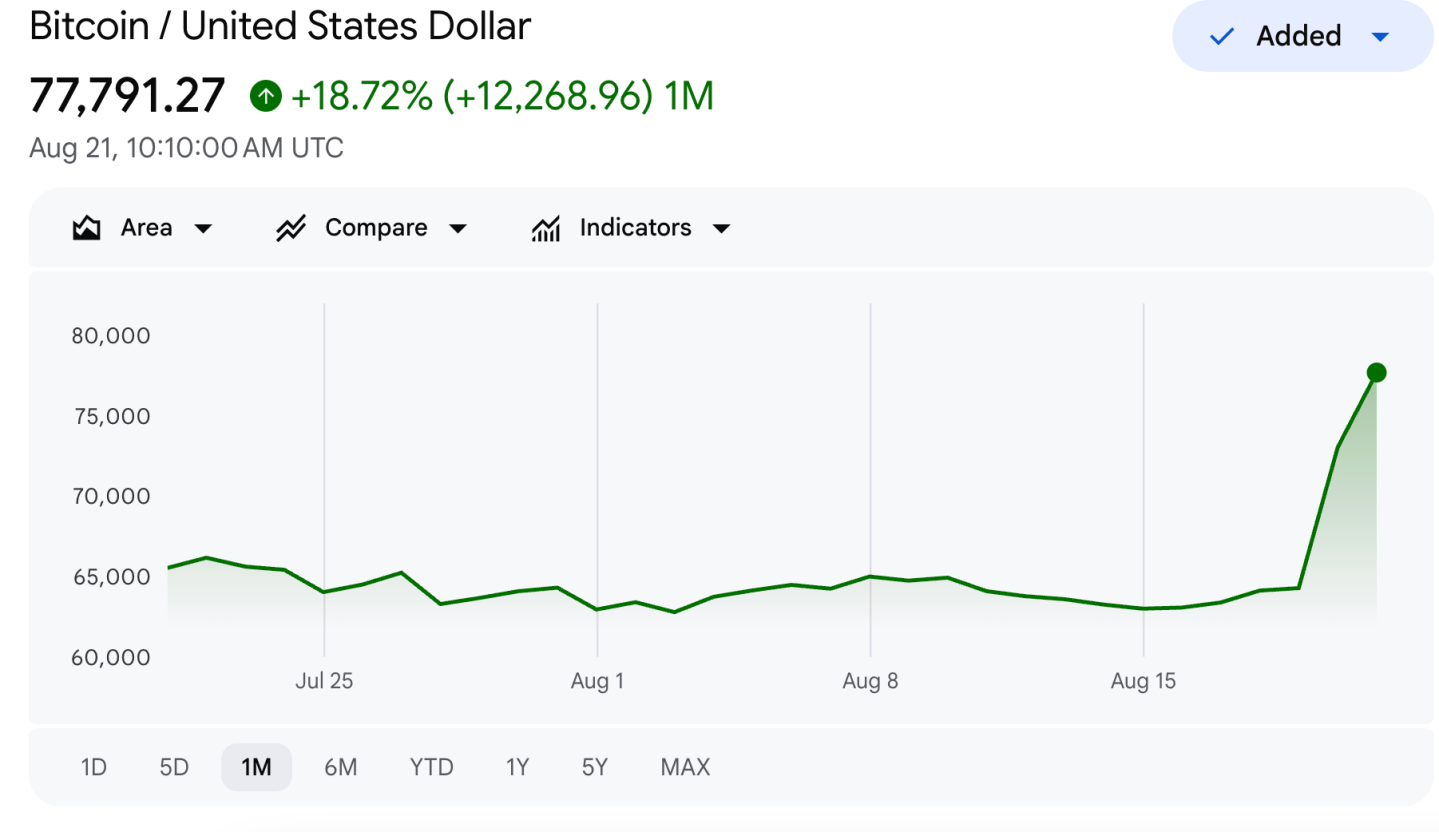
Task: Choose the 1Y time range
Action: 517,768
